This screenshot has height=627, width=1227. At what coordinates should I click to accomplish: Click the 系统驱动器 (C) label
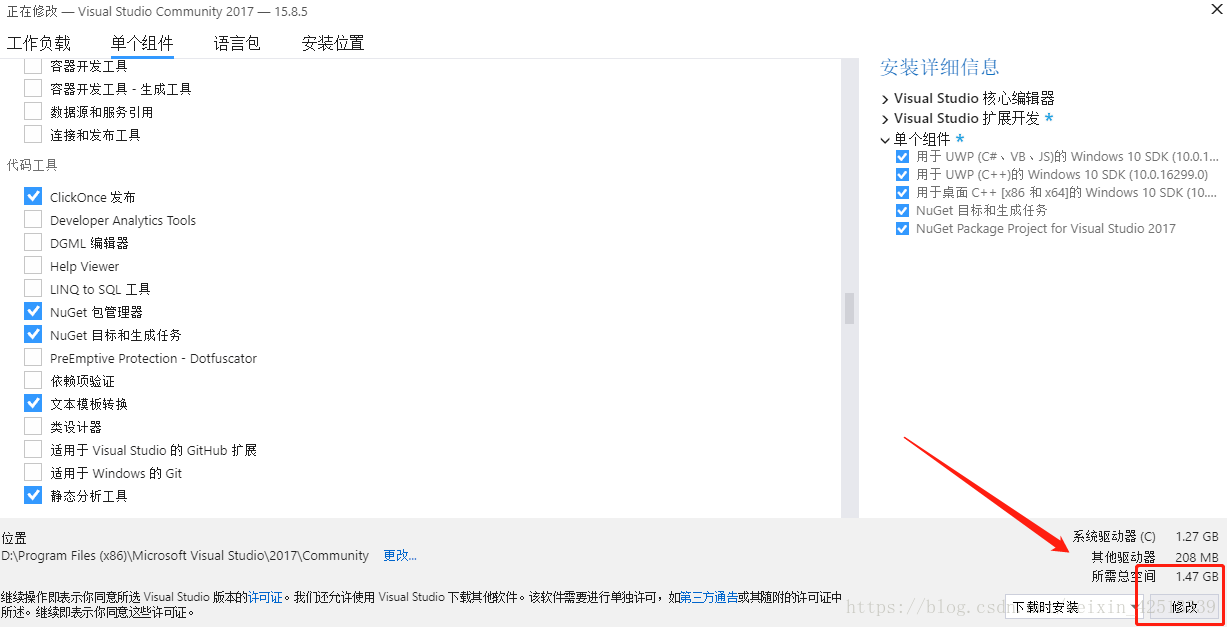point(1114,537)
